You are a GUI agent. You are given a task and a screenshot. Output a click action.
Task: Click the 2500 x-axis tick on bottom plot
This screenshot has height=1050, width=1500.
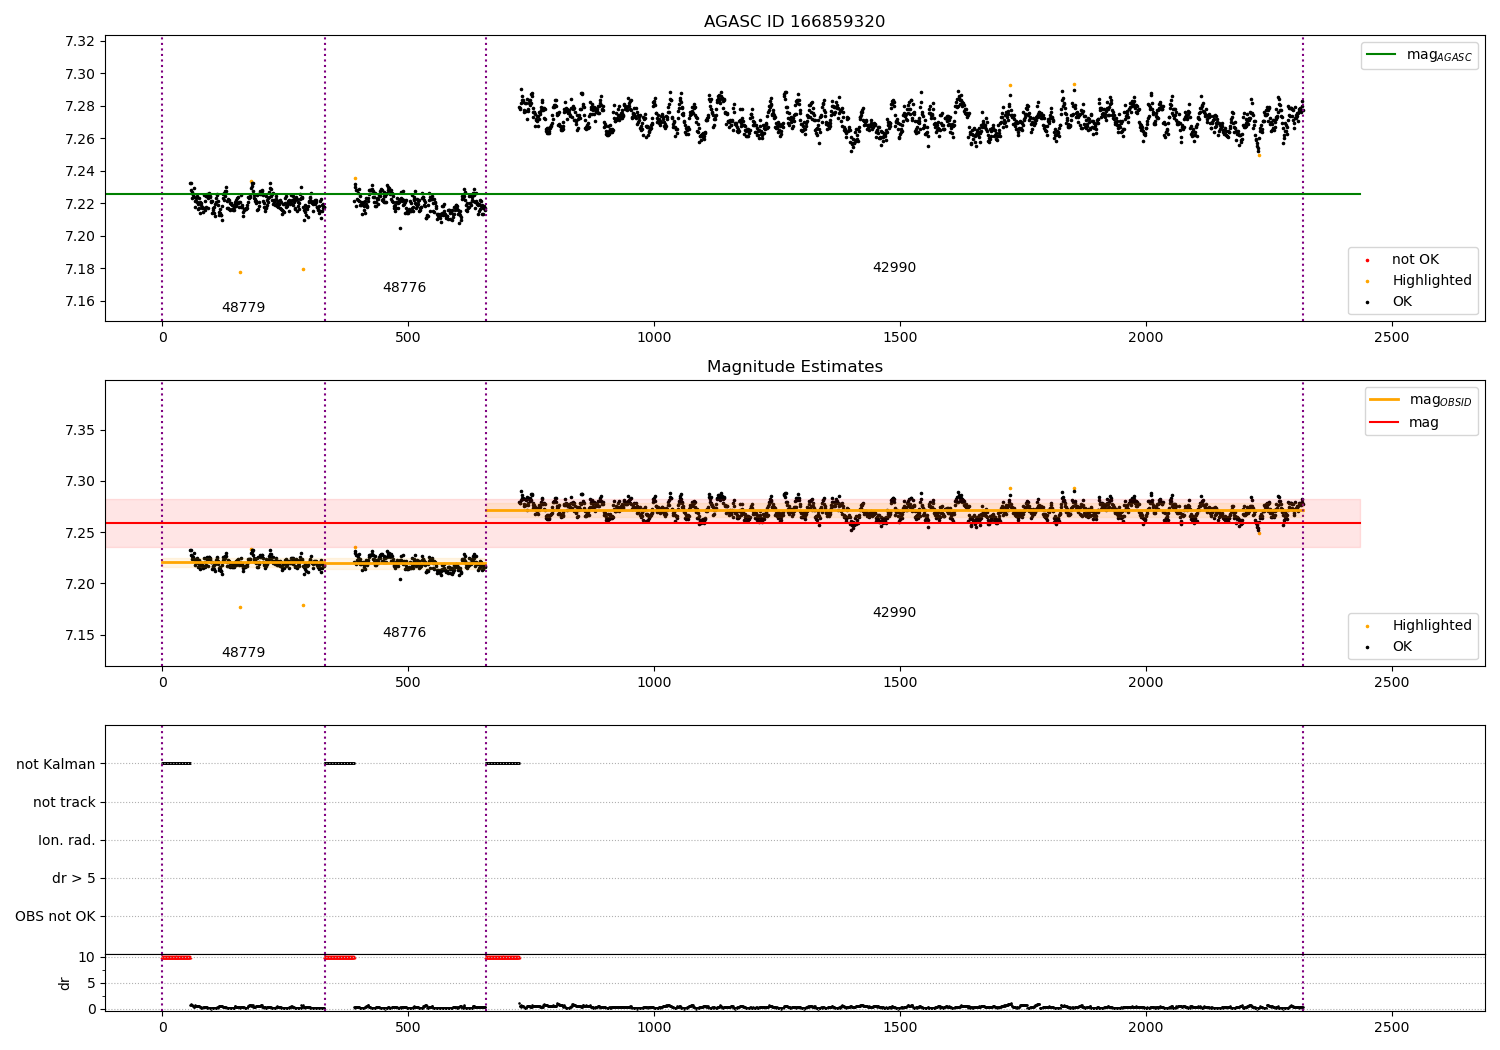[1391, 1027]
